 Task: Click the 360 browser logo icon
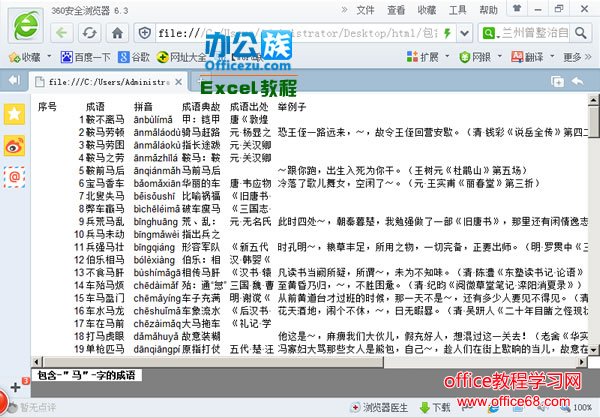[x=26, y=26]
